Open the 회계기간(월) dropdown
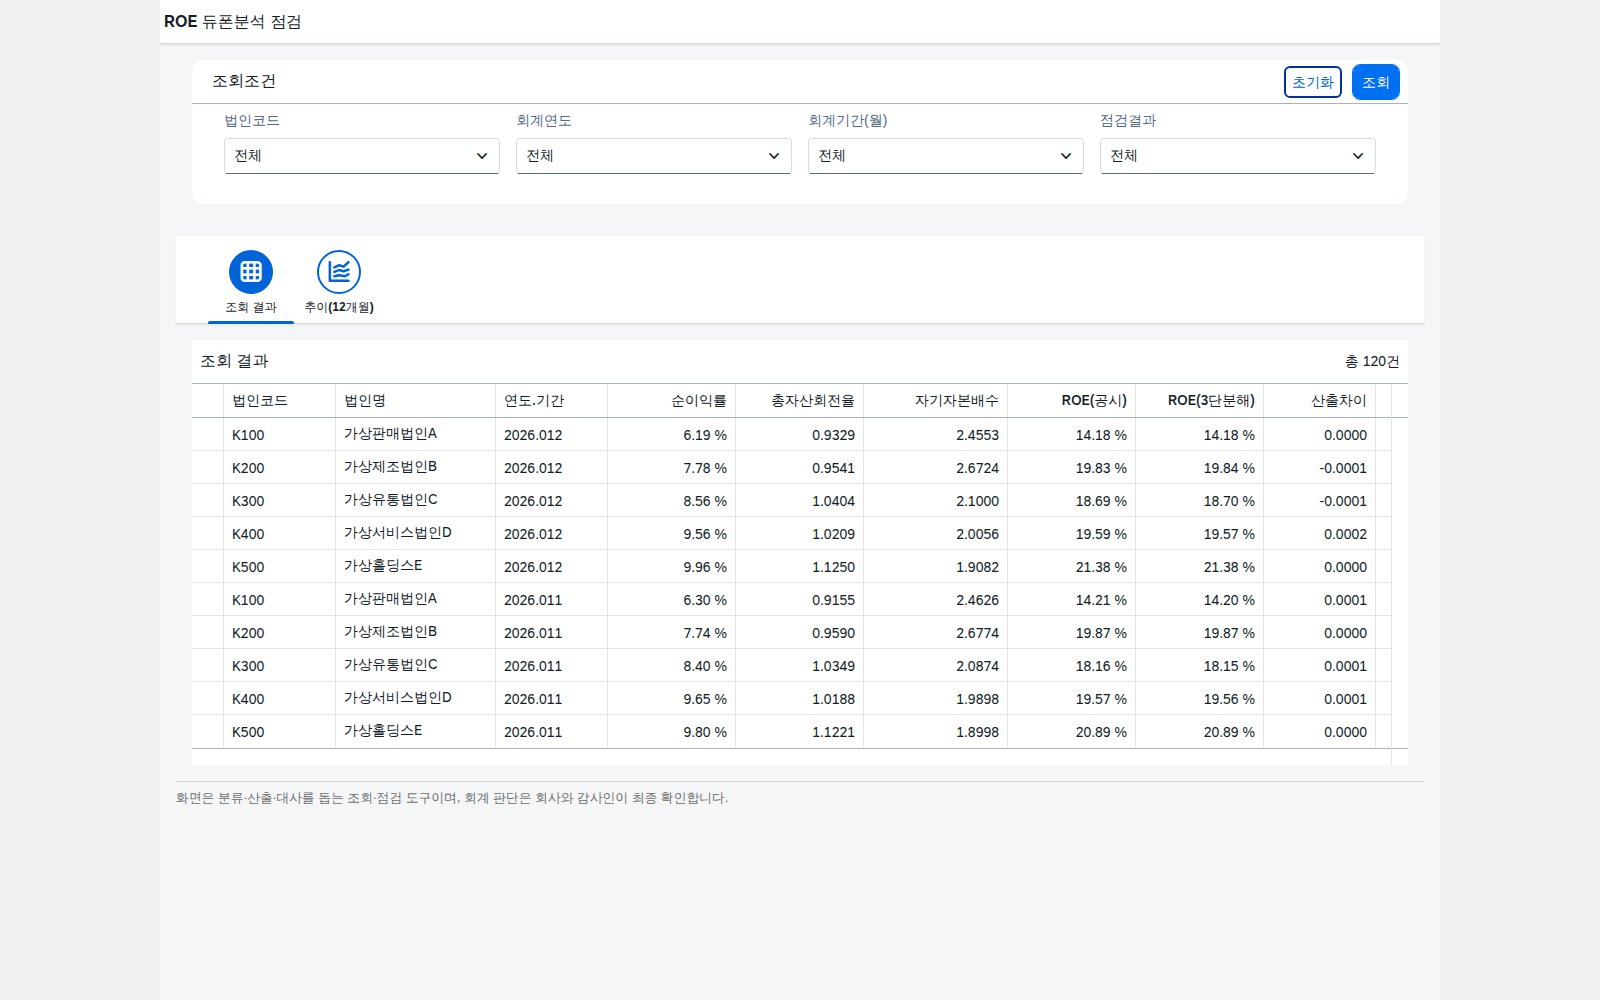Image resolution: width=1600 pixels, height=1000 pixels. click(x=946, y=156)
